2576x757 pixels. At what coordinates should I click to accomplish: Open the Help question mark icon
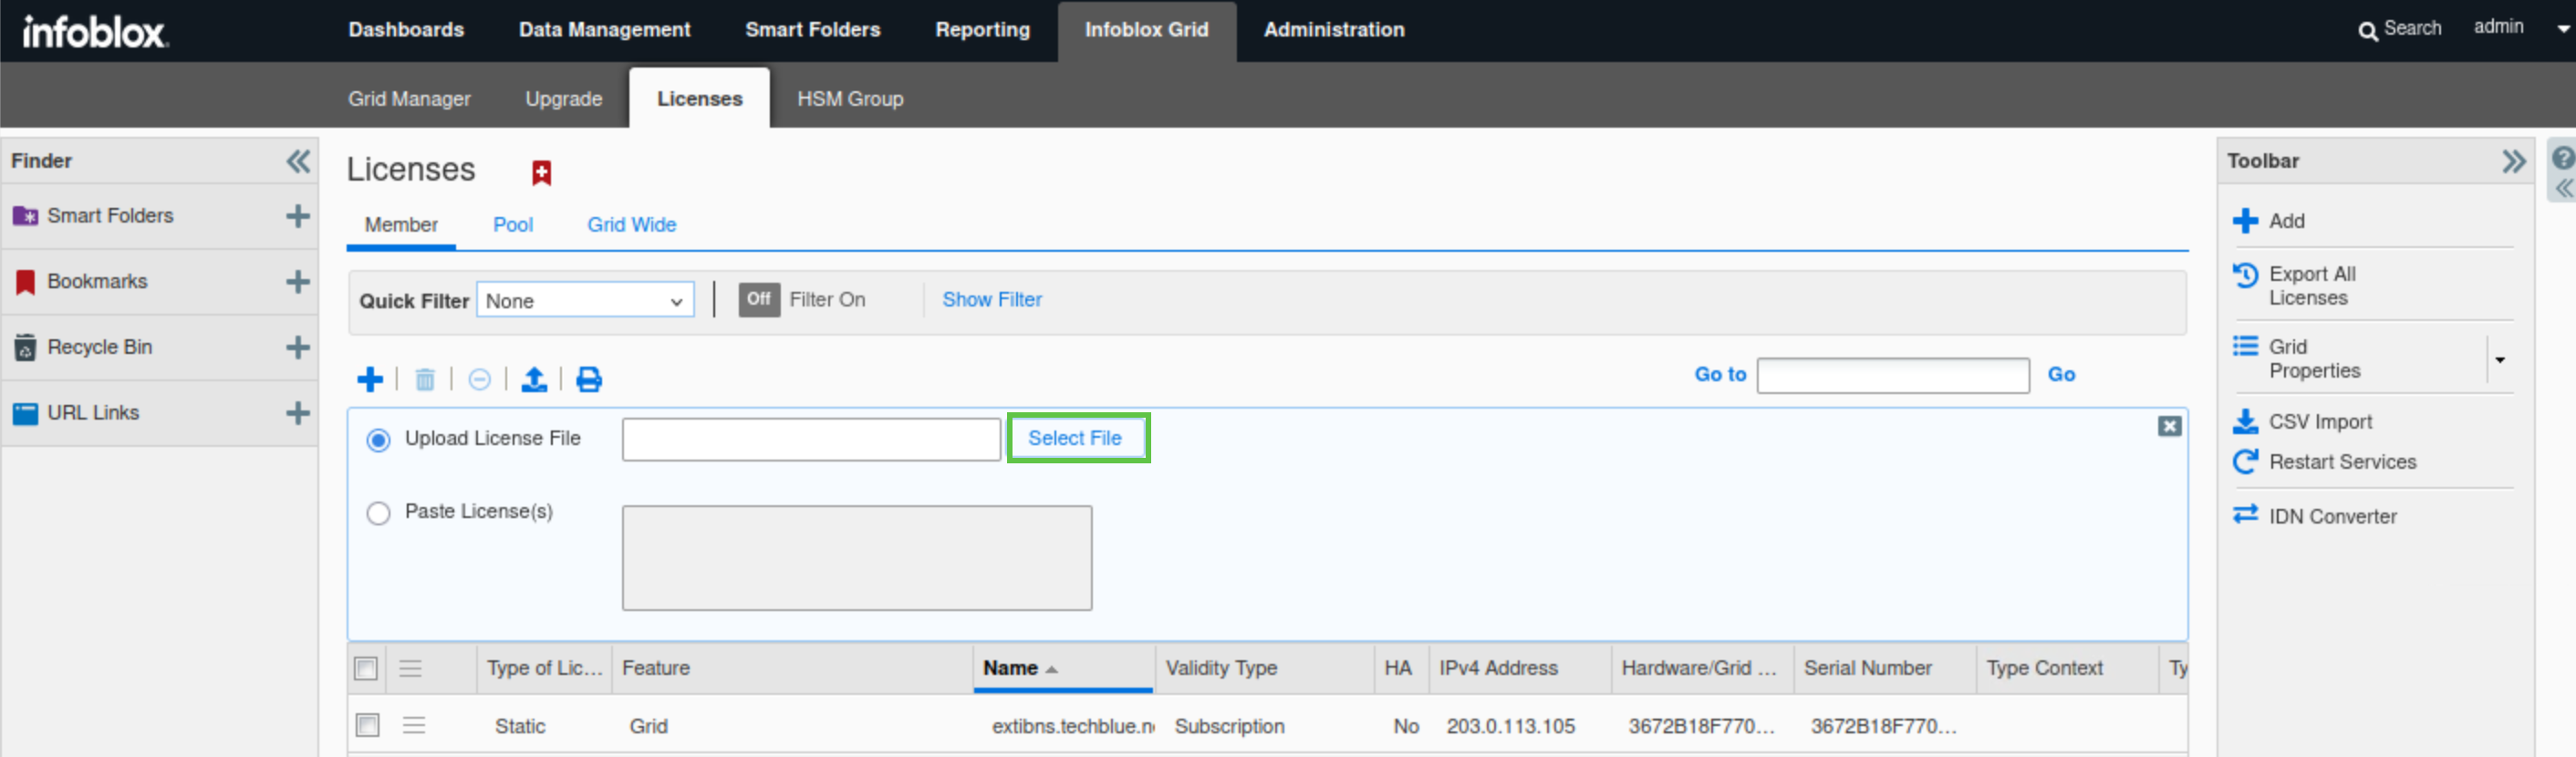2563,158
